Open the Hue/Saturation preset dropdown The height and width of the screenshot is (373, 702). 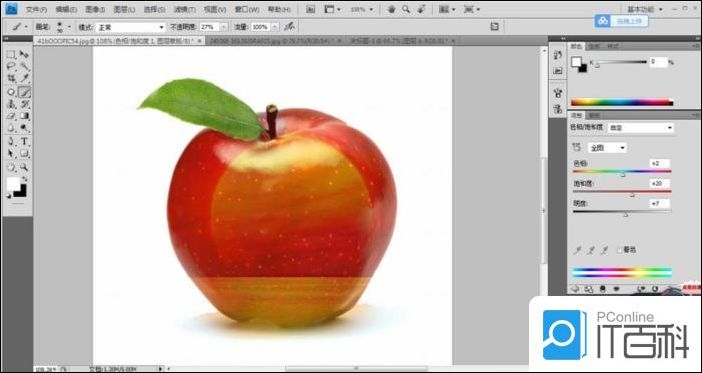640,128
